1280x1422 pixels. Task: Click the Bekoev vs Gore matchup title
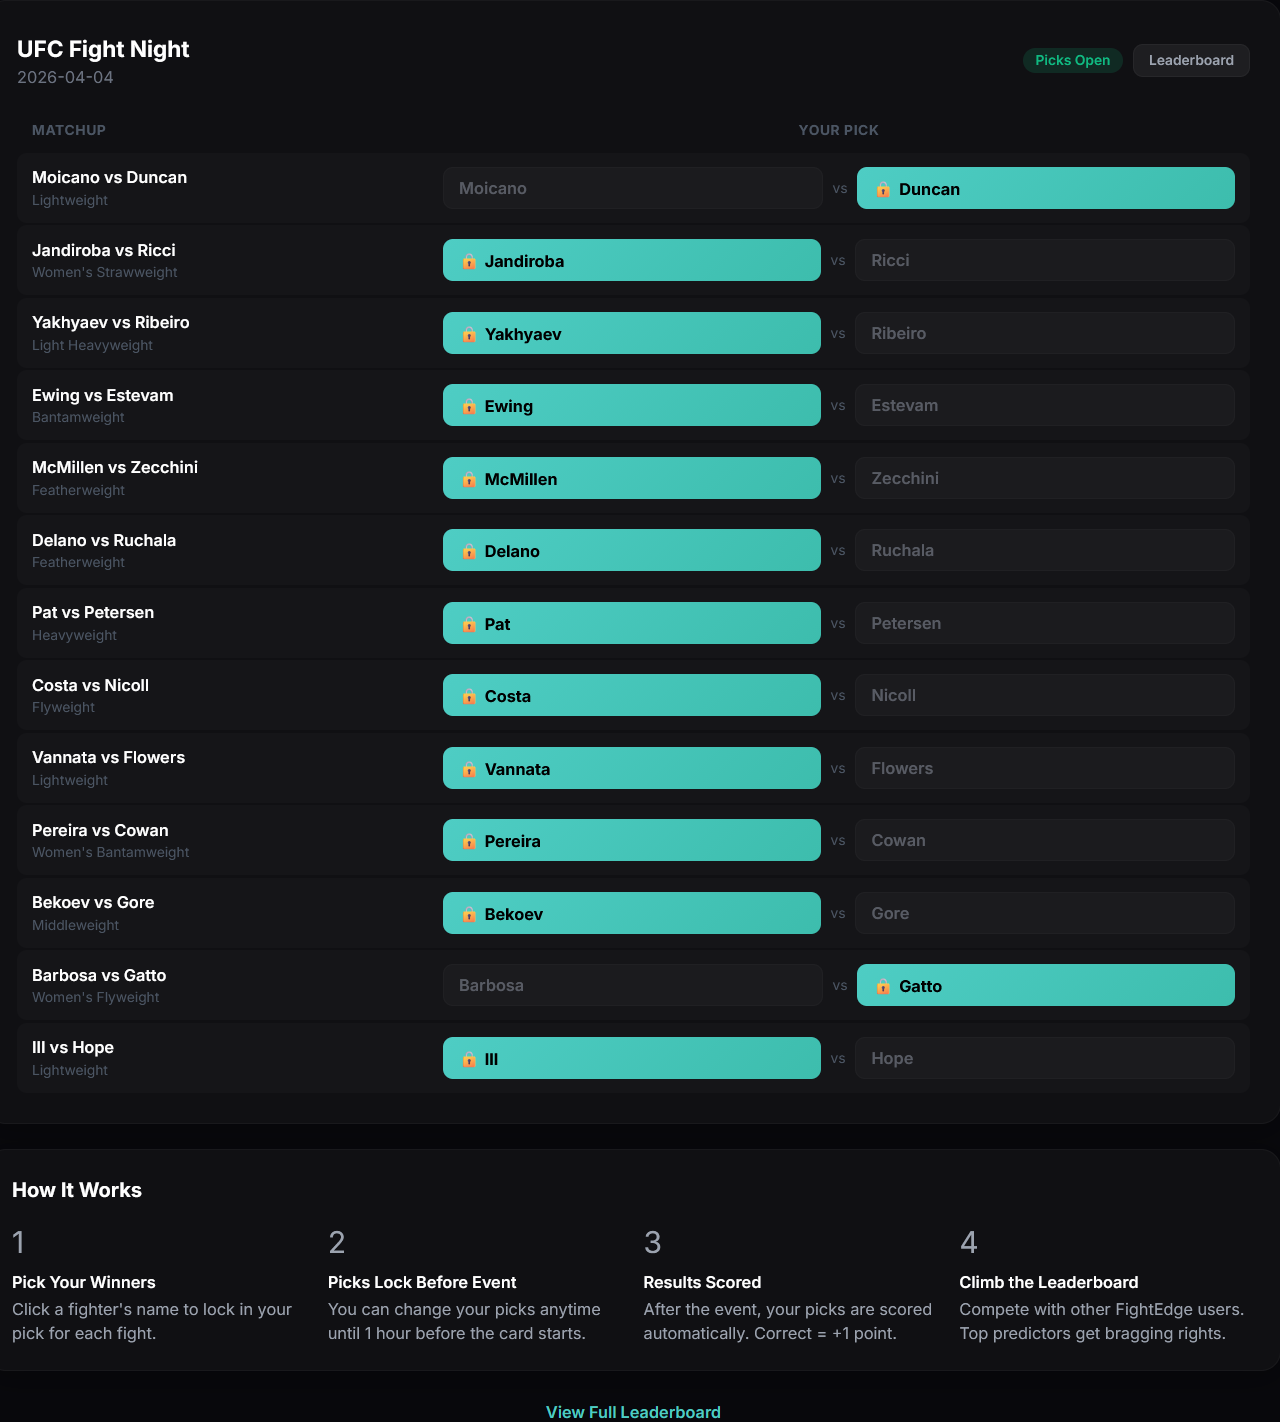tap(93, 902)
